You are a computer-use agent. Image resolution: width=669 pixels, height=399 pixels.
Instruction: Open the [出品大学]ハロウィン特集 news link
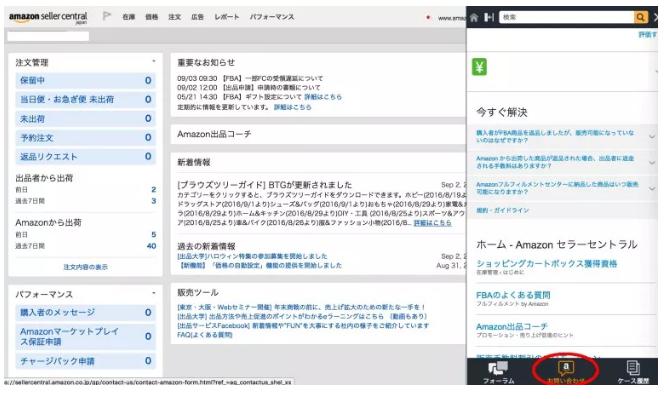point(252,256)
